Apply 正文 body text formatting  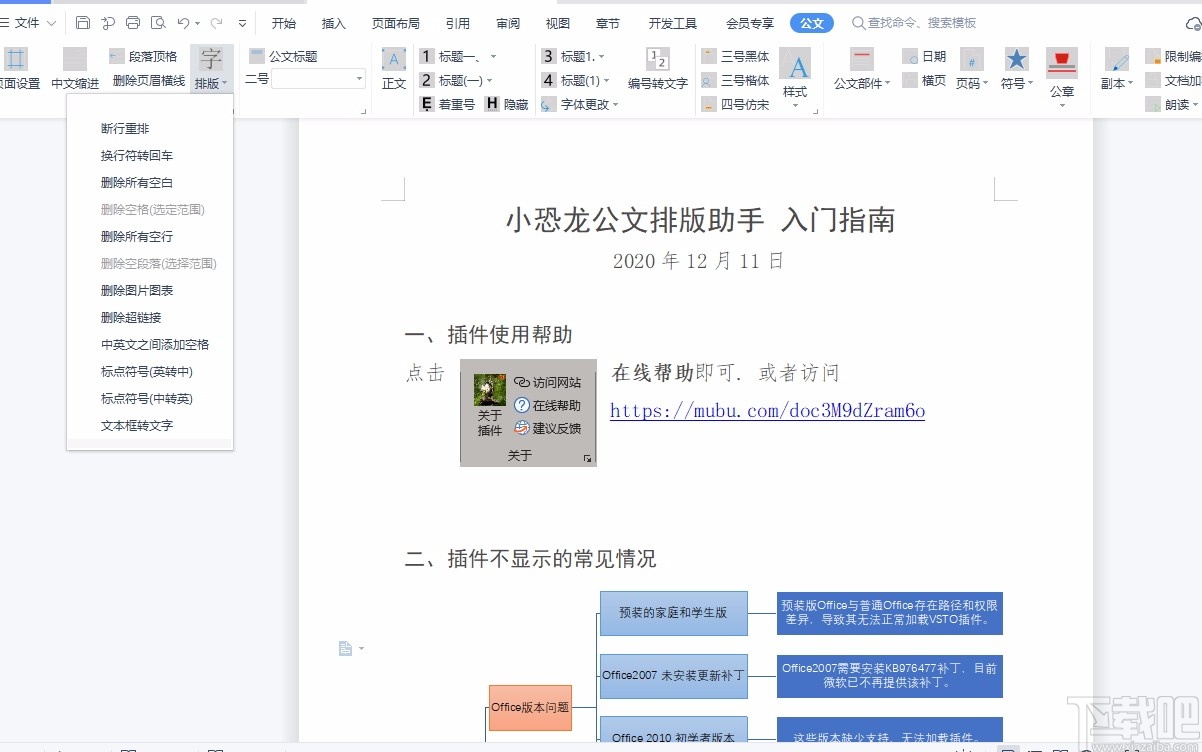pyautogui.click(x=392, y=72)
